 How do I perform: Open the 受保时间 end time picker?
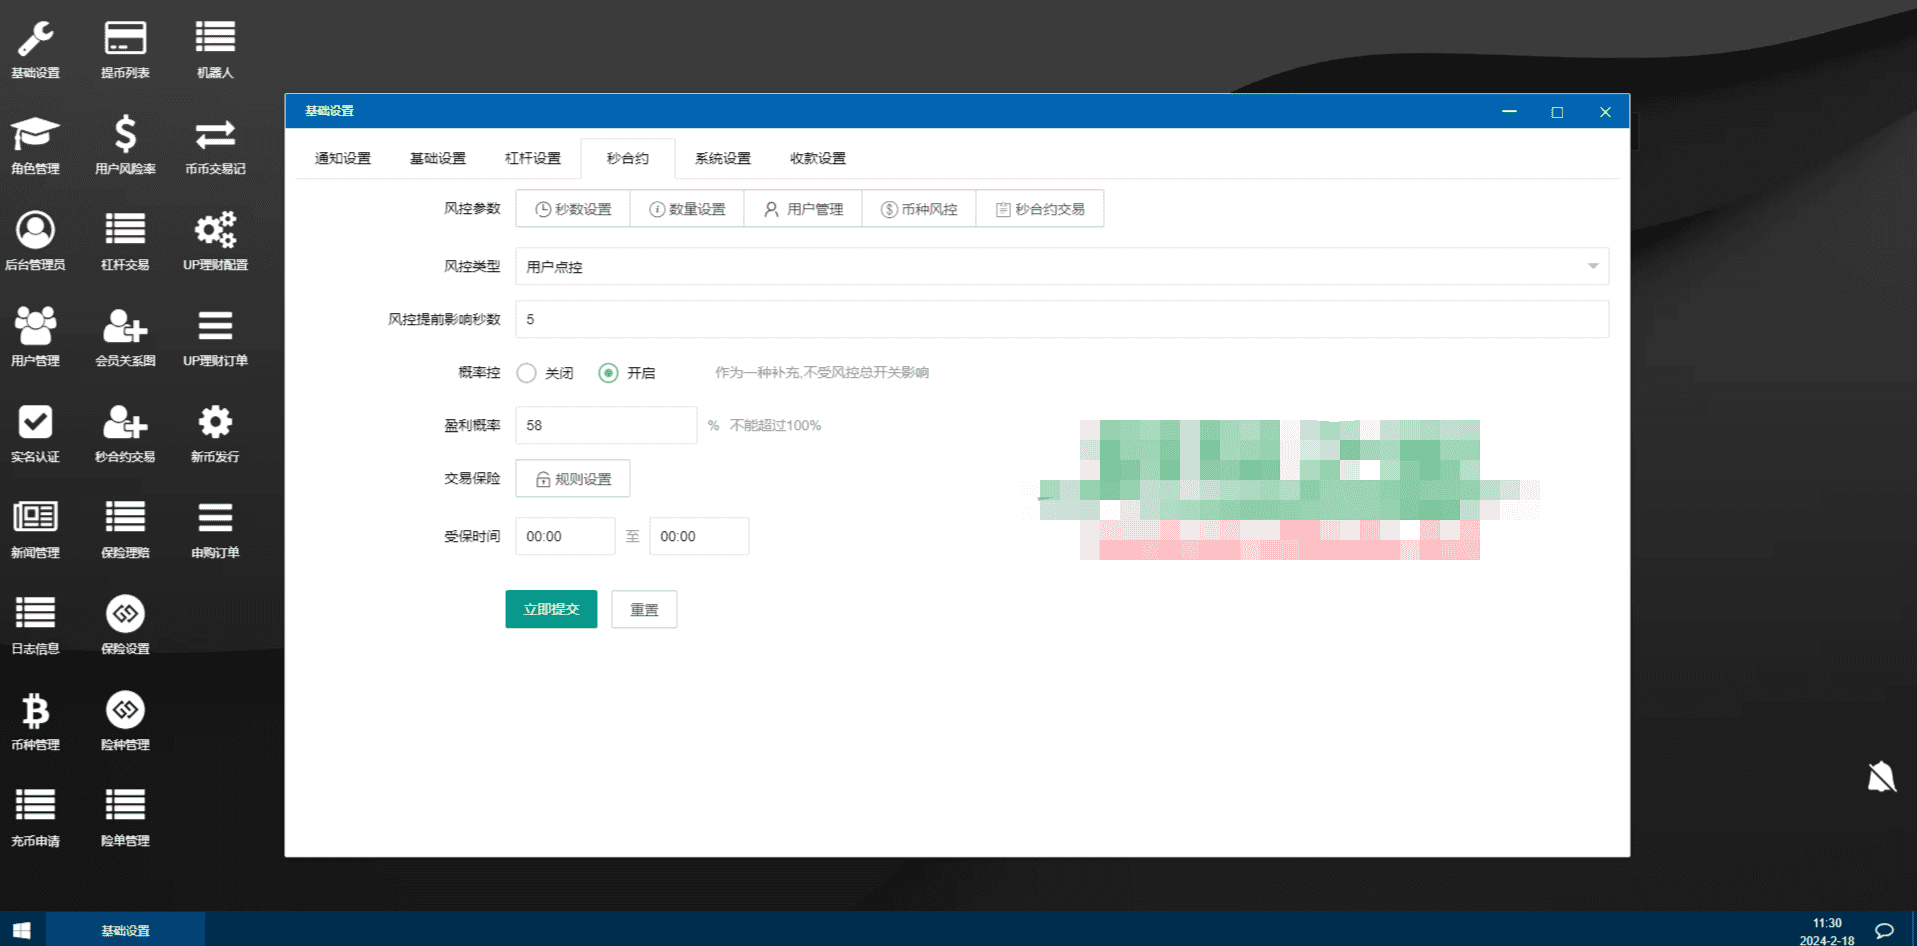tap(698, 536)
